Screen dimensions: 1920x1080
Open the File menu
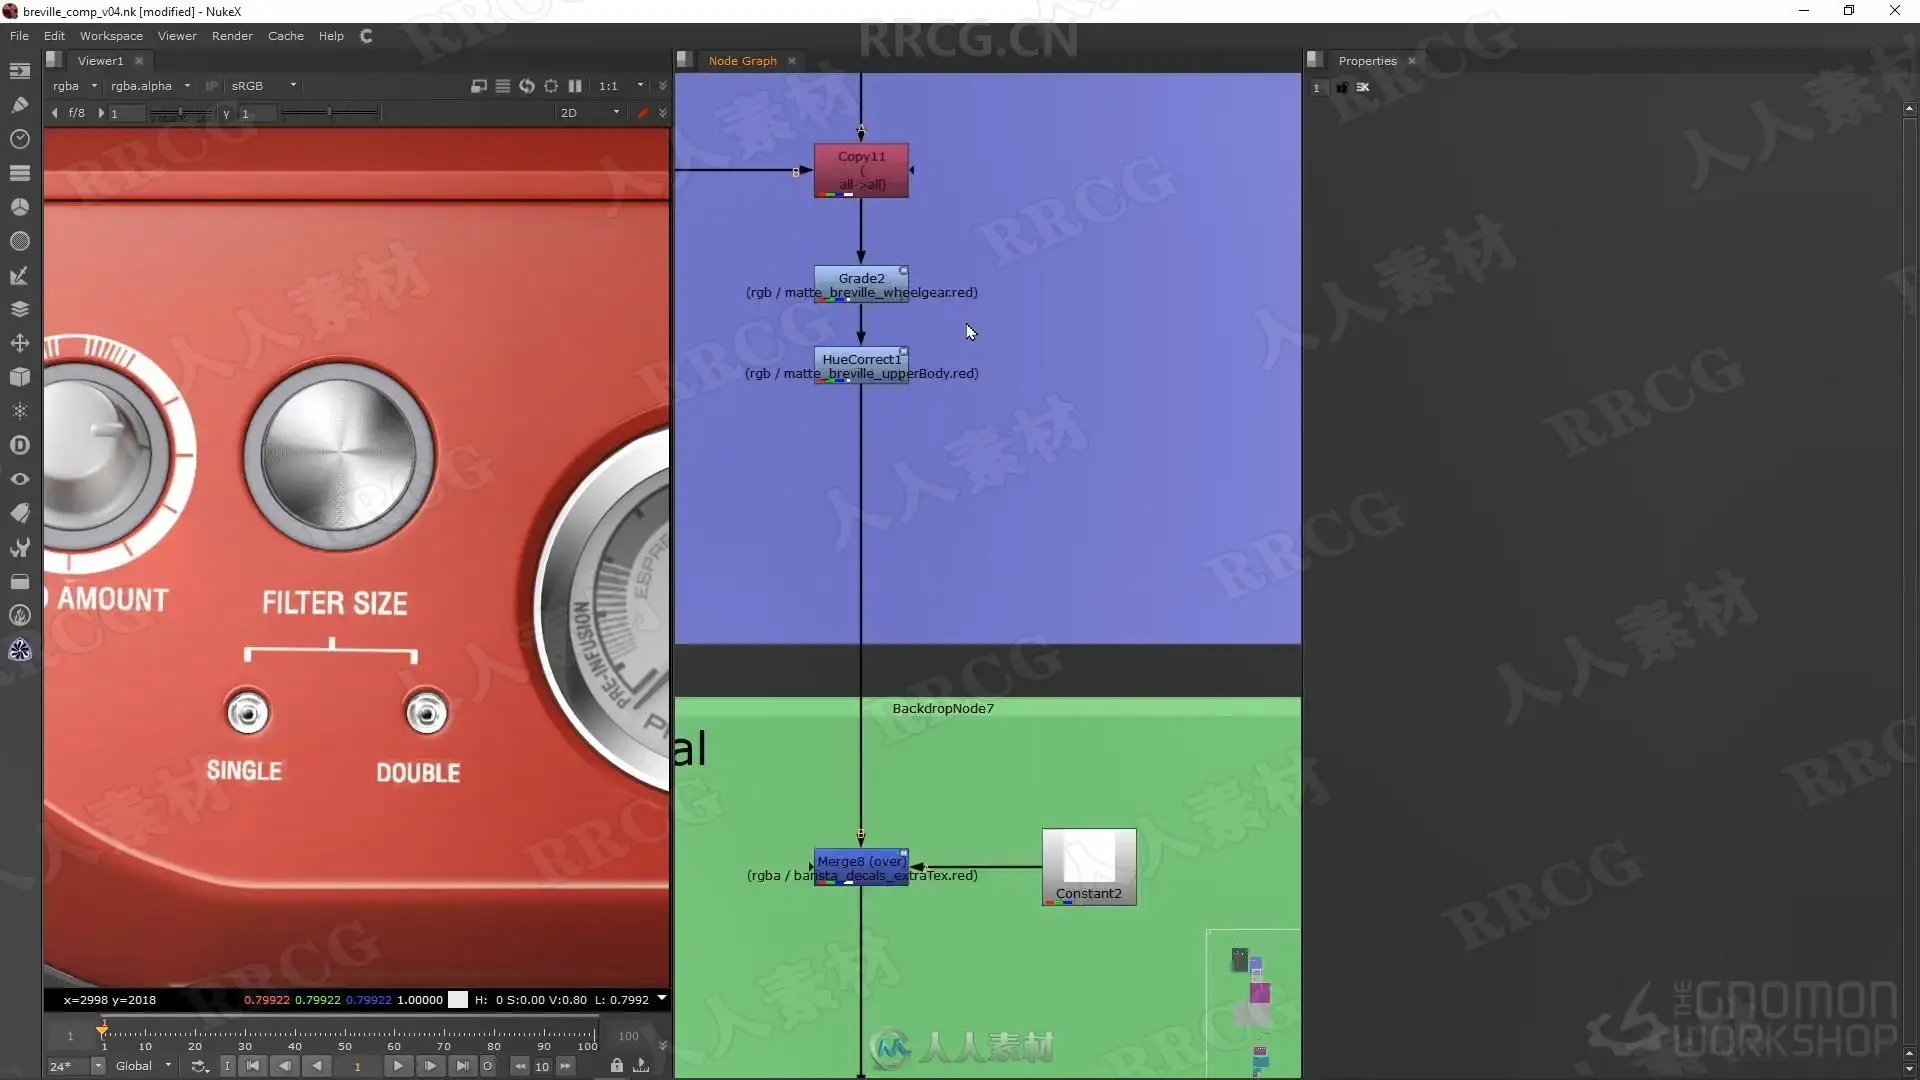coord(19,36)
